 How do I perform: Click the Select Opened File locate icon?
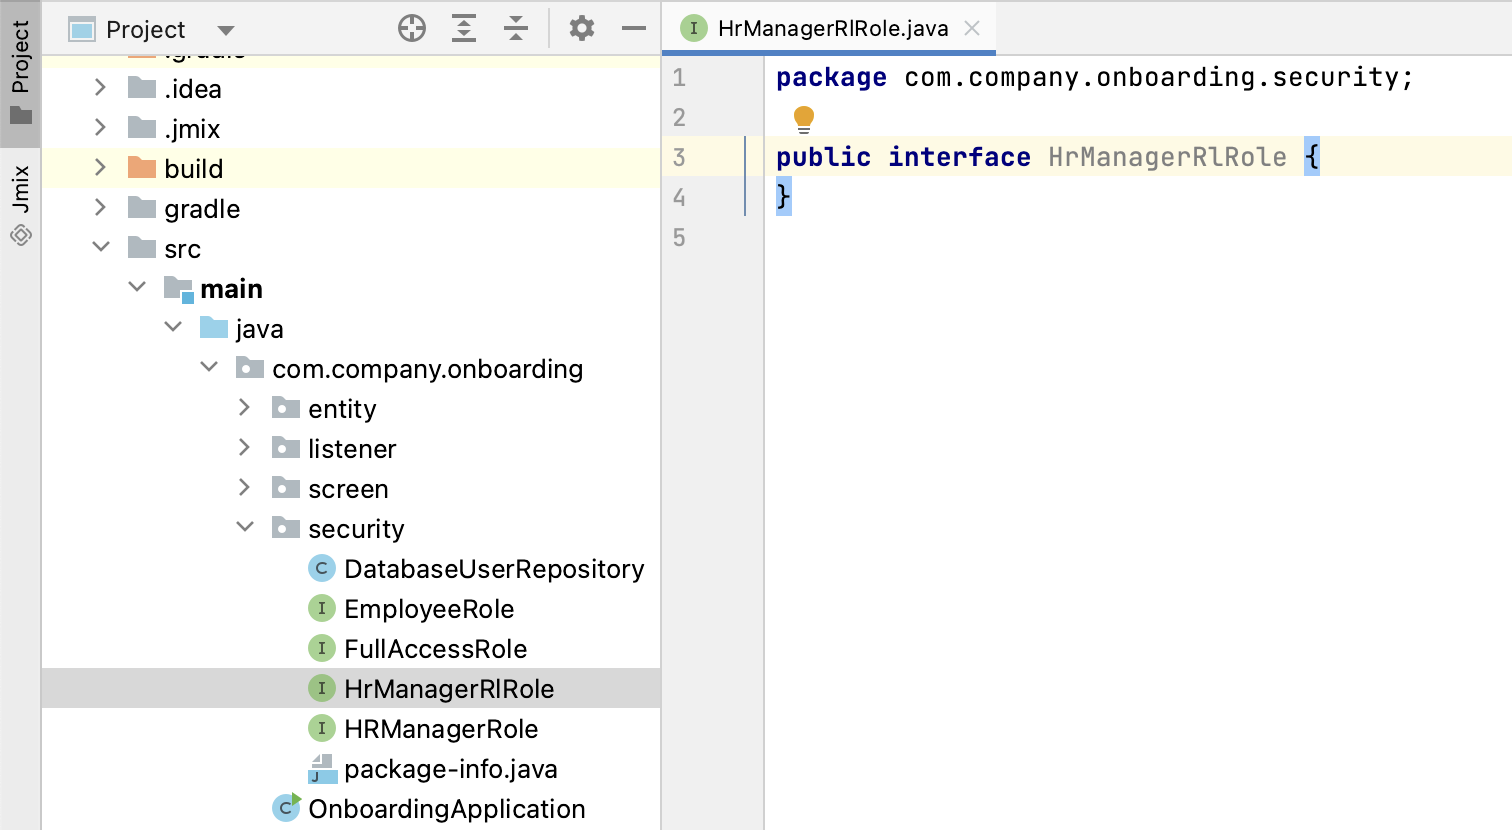click(x=412, y=29)
